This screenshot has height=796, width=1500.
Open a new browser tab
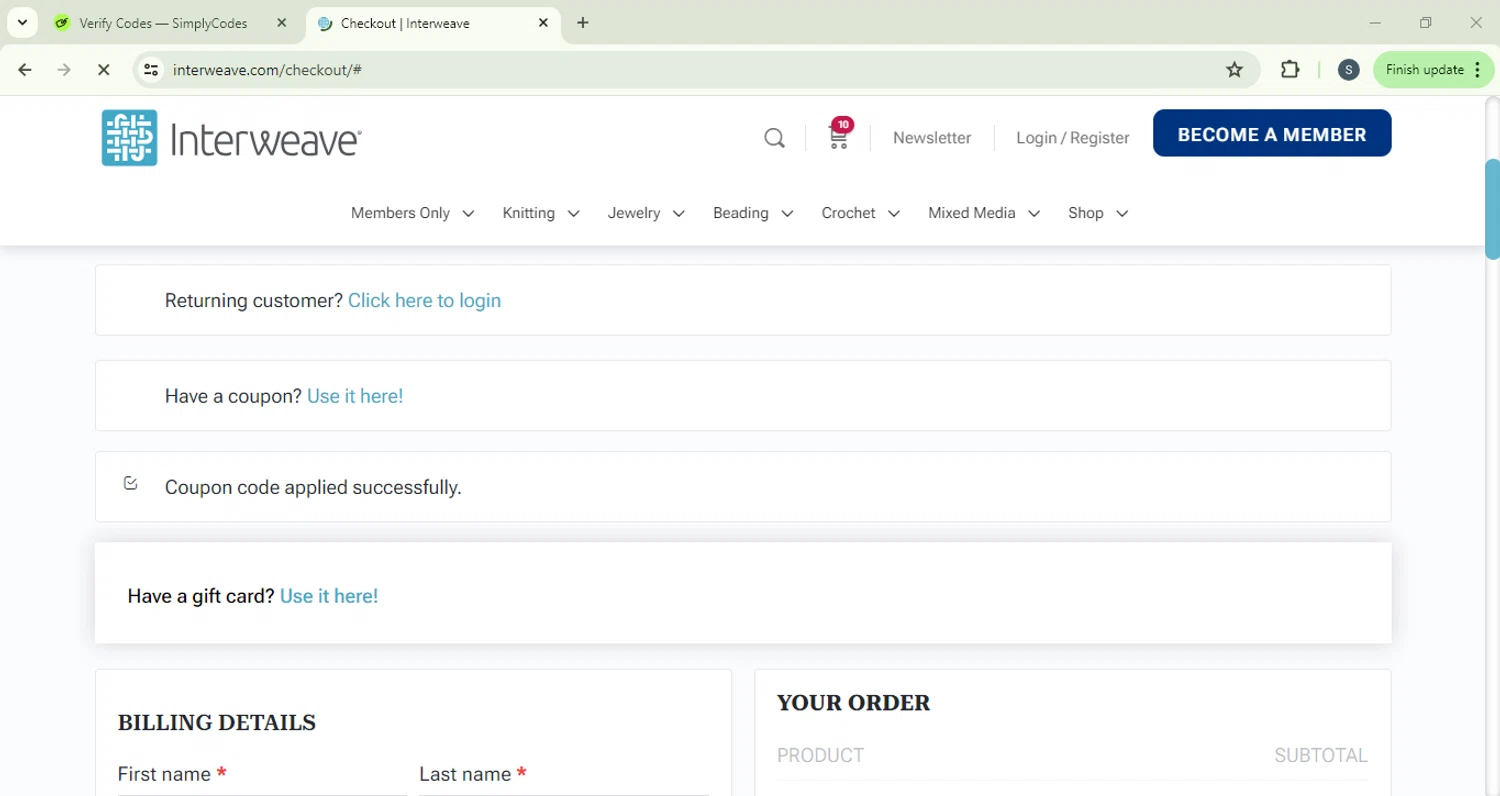(x=583, y=23)
